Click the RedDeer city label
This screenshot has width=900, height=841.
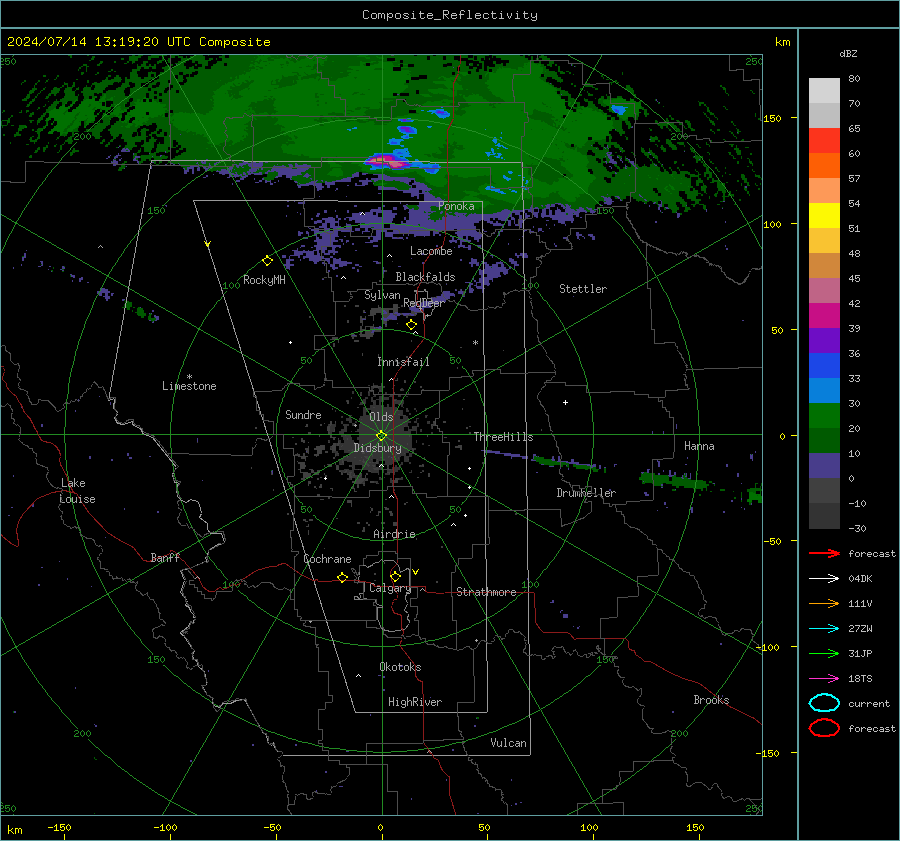[424, 303]
